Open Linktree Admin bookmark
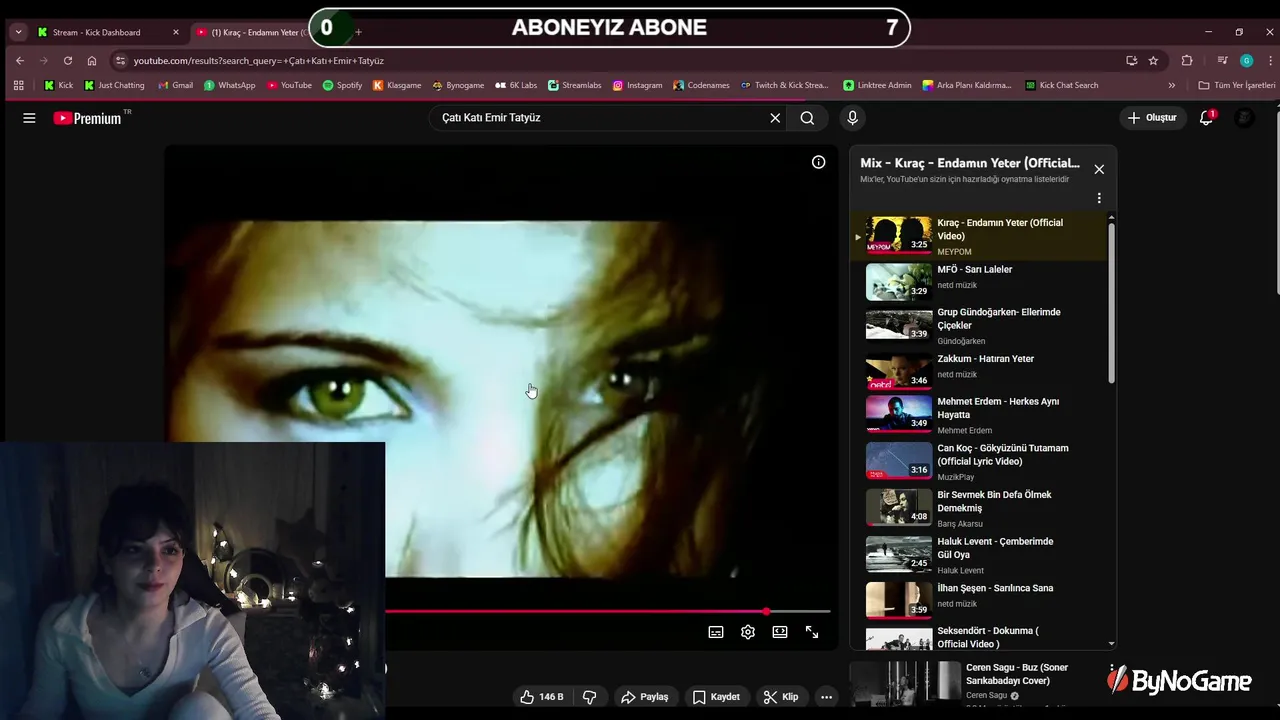The width and height of the screenshot is (1280, 720). point(877,85)
